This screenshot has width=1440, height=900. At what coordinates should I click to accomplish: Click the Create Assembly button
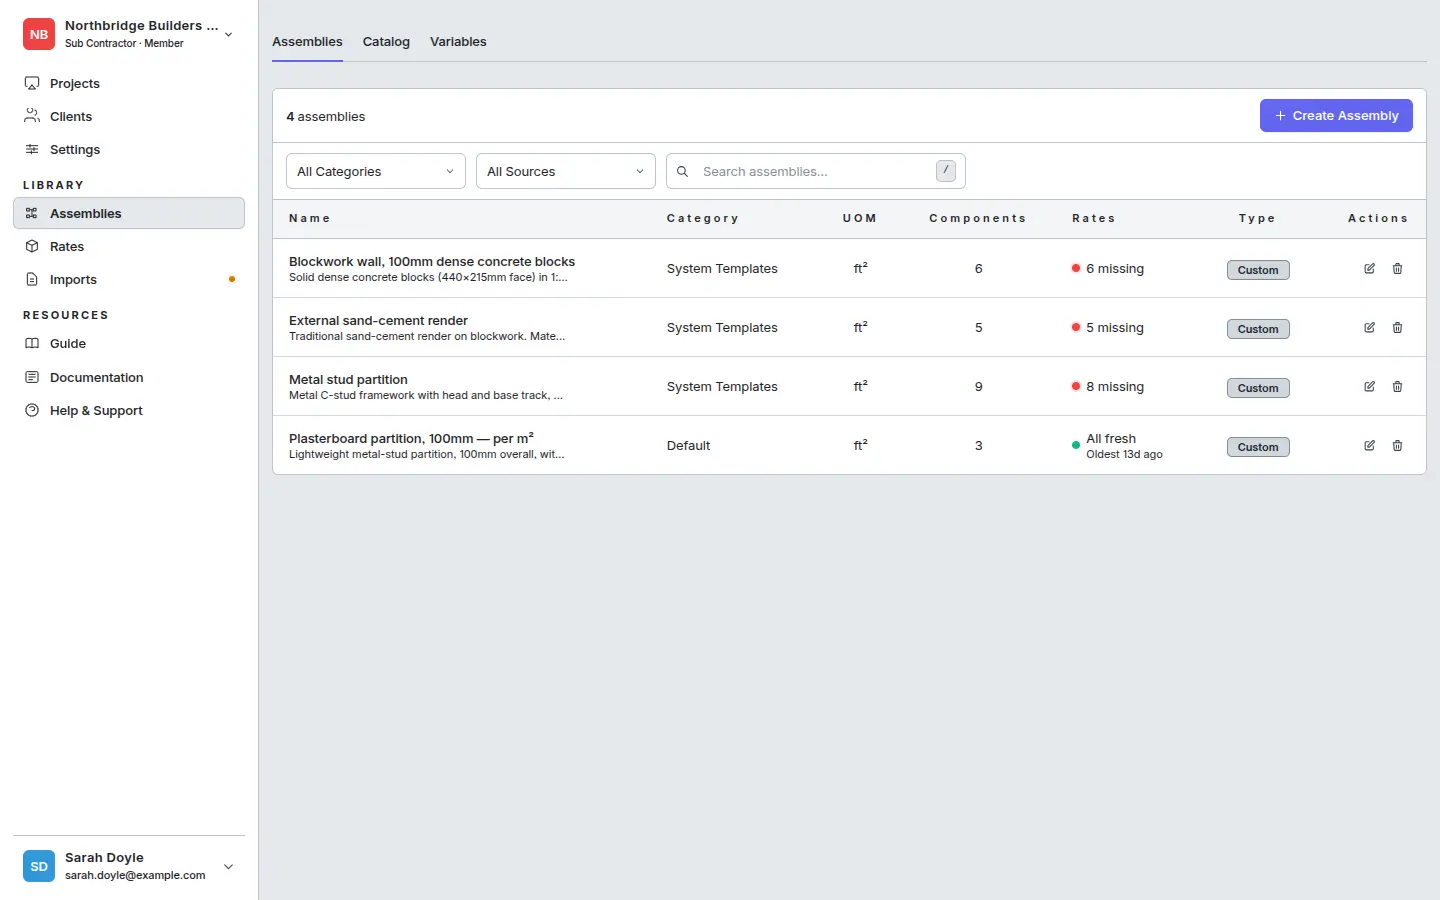[x=1336, y=115]
